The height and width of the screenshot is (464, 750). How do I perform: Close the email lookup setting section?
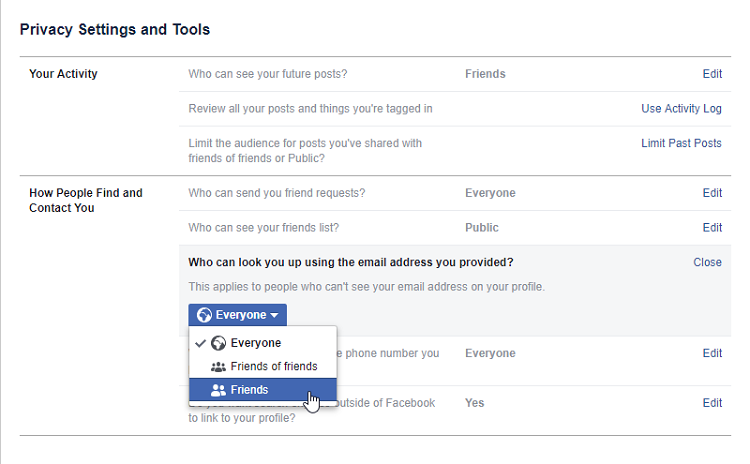[x=707, y=262]
